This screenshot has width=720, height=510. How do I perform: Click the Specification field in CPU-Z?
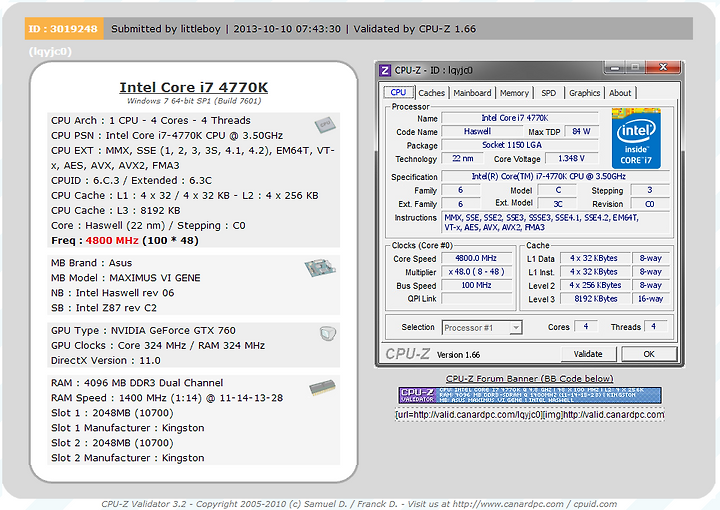[x=555, y=176]
